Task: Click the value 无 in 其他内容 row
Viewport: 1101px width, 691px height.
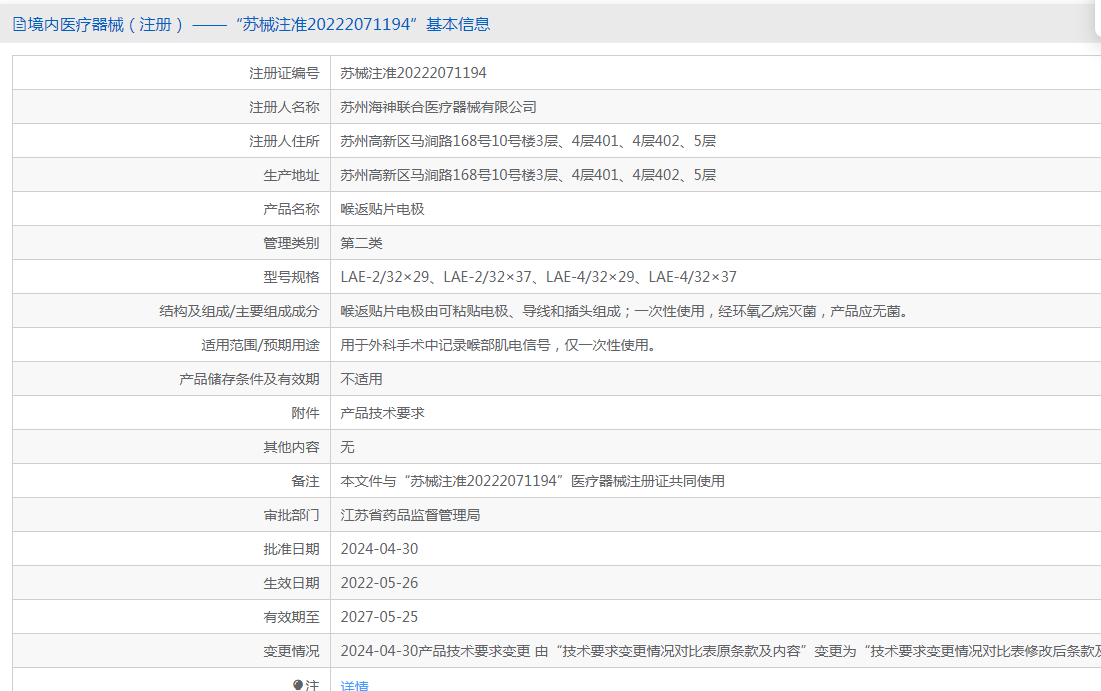Action: (348, 447)
